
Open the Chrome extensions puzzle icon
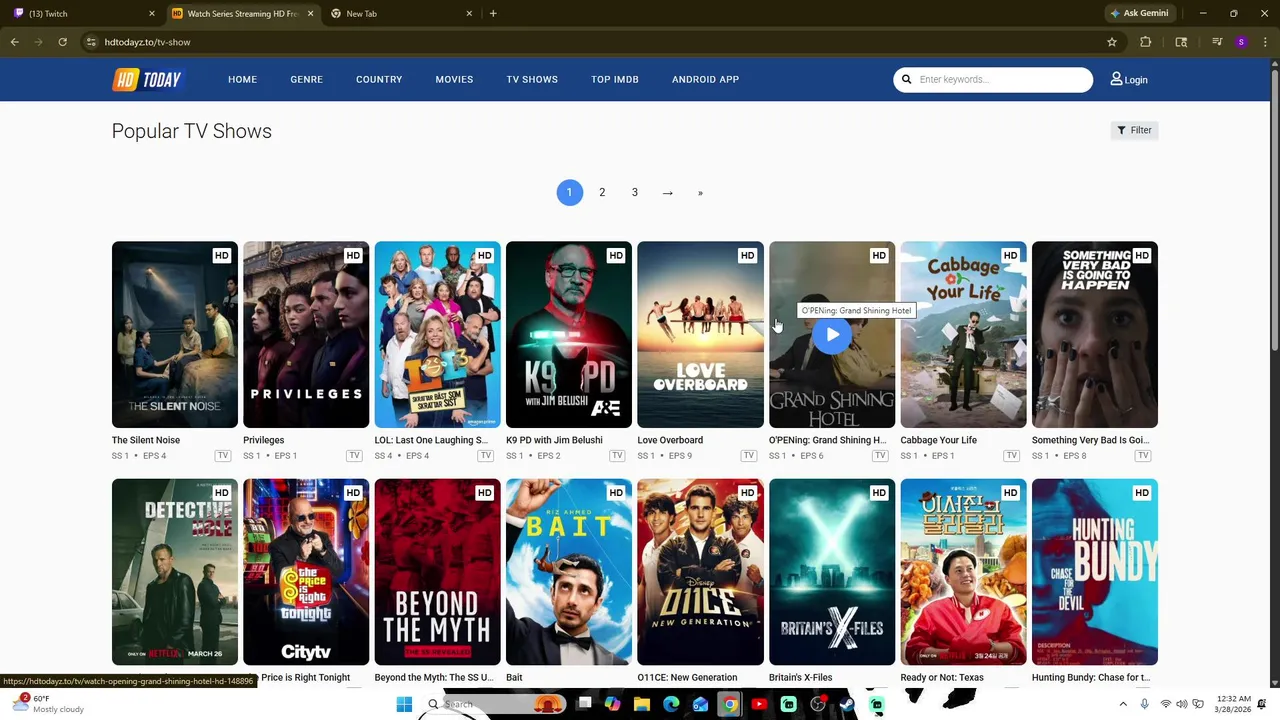coord(1146,42)
